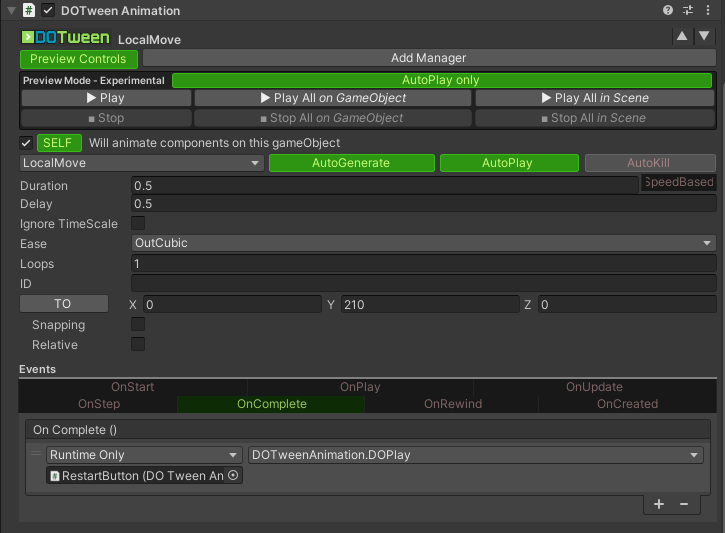Toggle the AutoPlay only preview mode
Image resolution: width=725 pixels, height=533 pixels.
pos(442,80)
